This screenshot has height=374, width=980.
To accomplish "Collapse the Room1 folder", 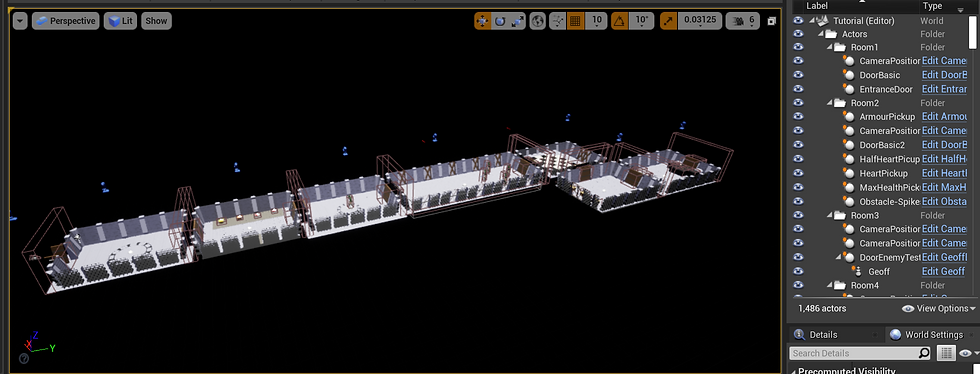I will (830, 48).
